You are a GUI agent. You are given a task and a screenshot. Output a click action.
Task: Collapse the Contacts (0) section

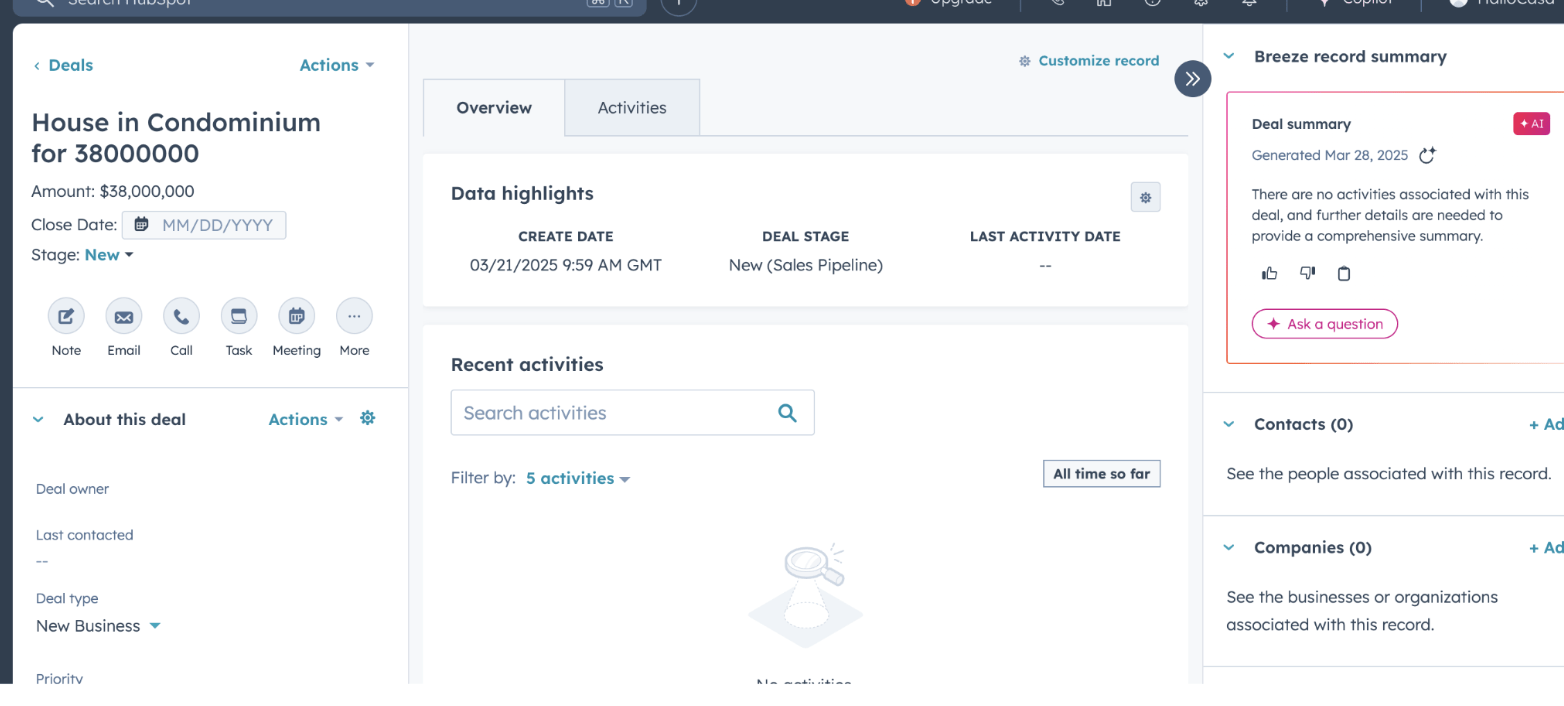(1229, 425)
